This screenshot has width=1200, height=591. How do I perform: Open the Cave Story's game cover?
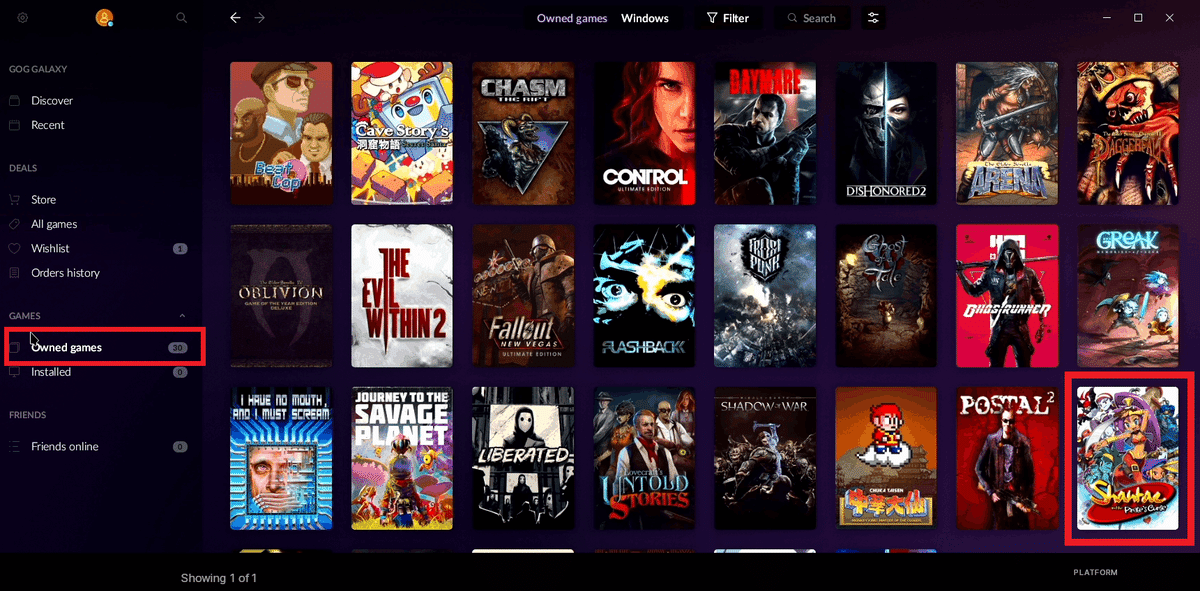(402, 133)
